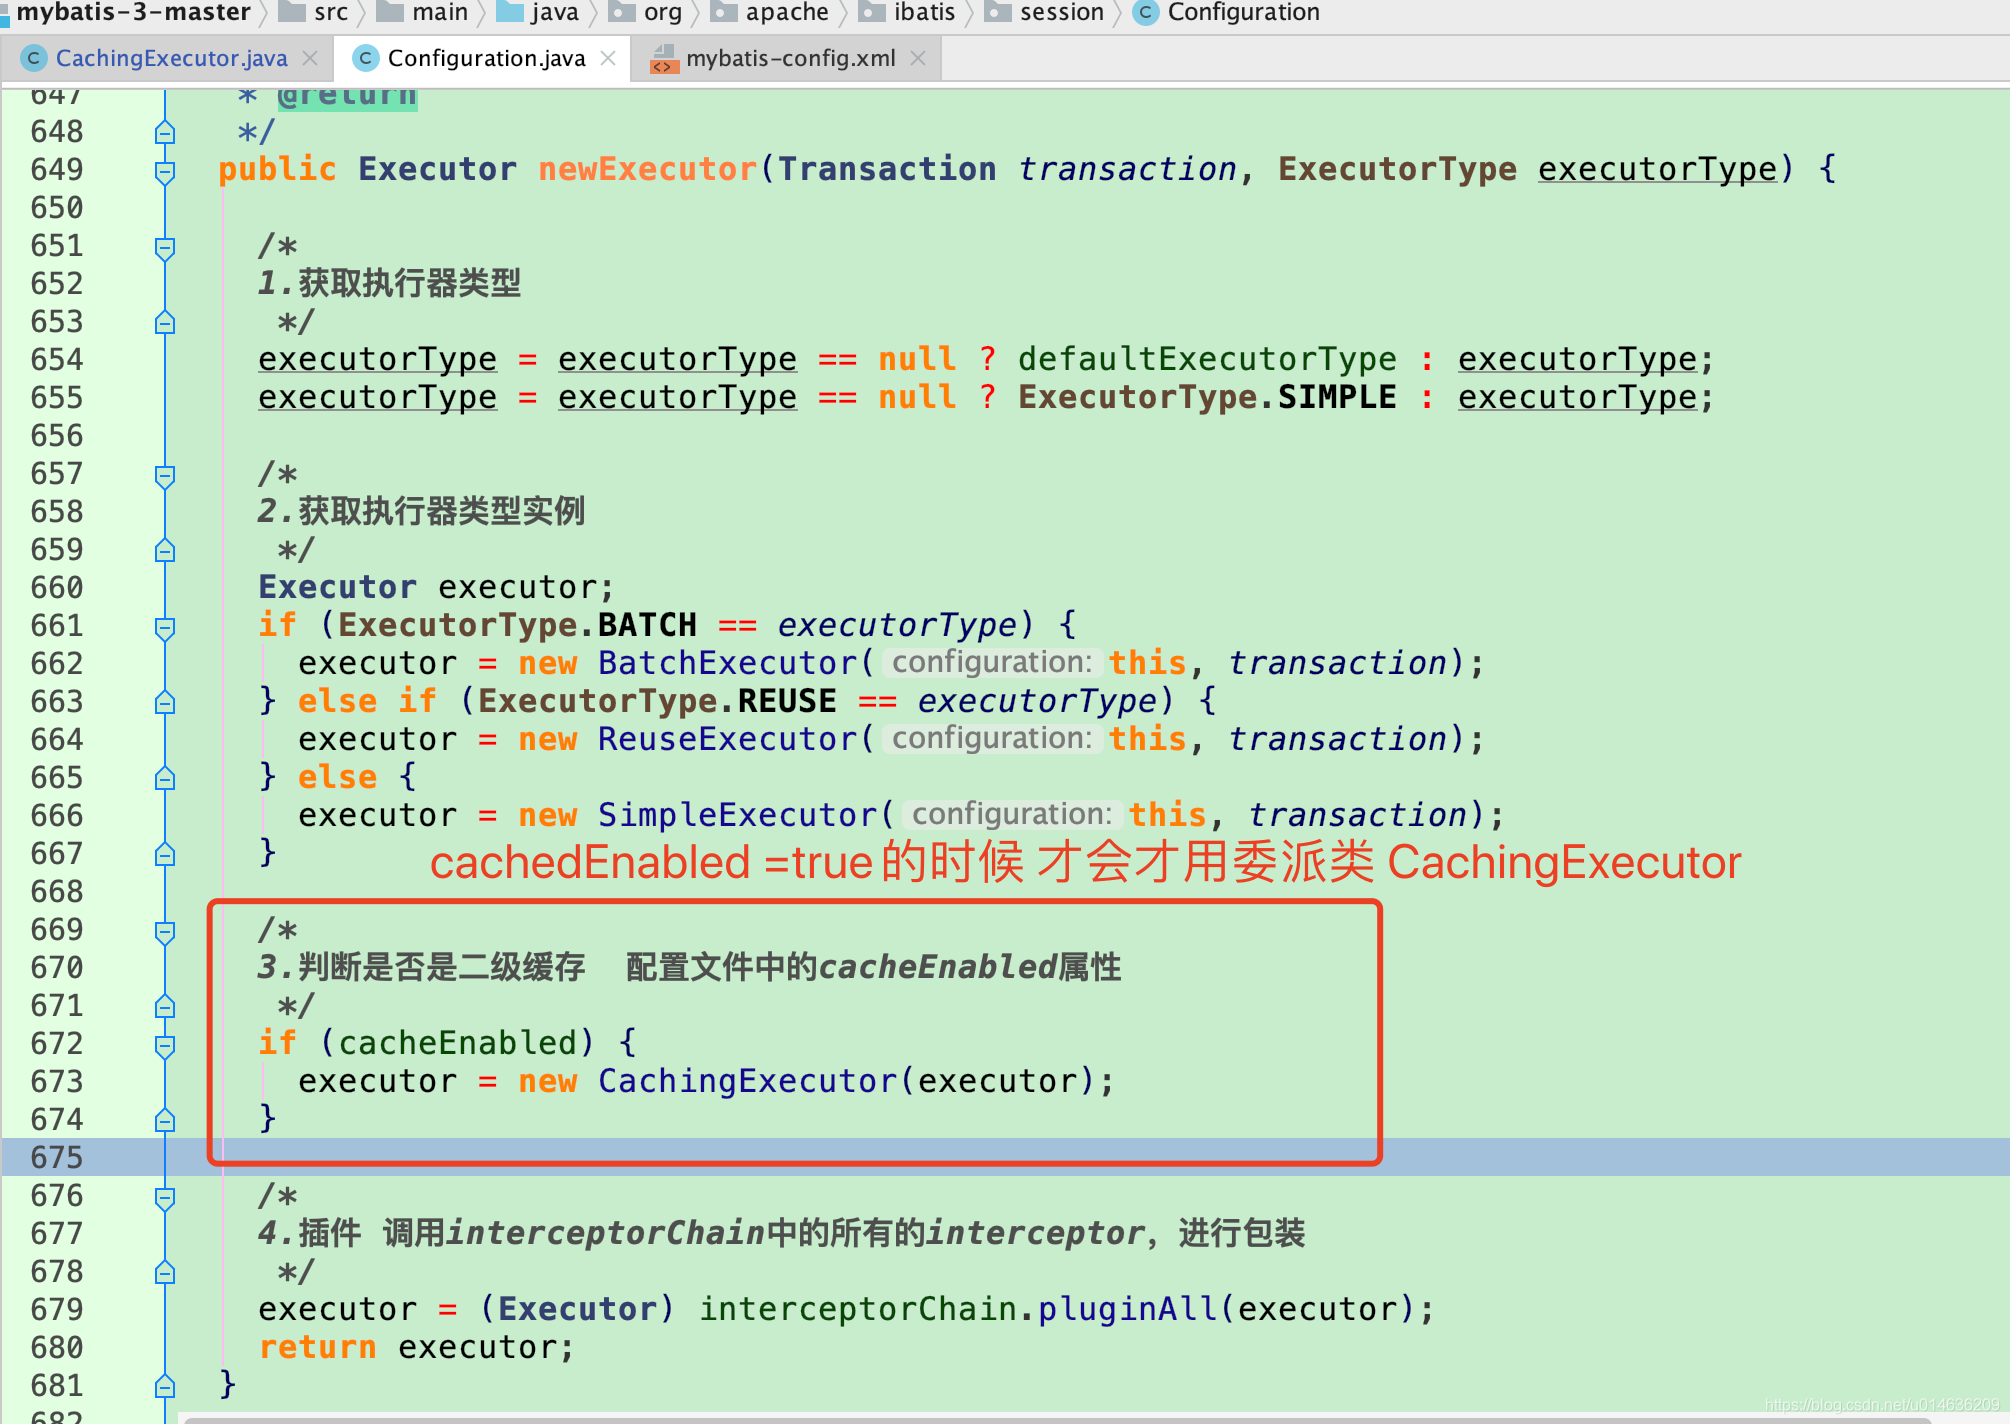This screenshot has width=2010, height=1424.
Task: Close Configuration.java tab
Action: pyautogui.click(x=608, y=59)
